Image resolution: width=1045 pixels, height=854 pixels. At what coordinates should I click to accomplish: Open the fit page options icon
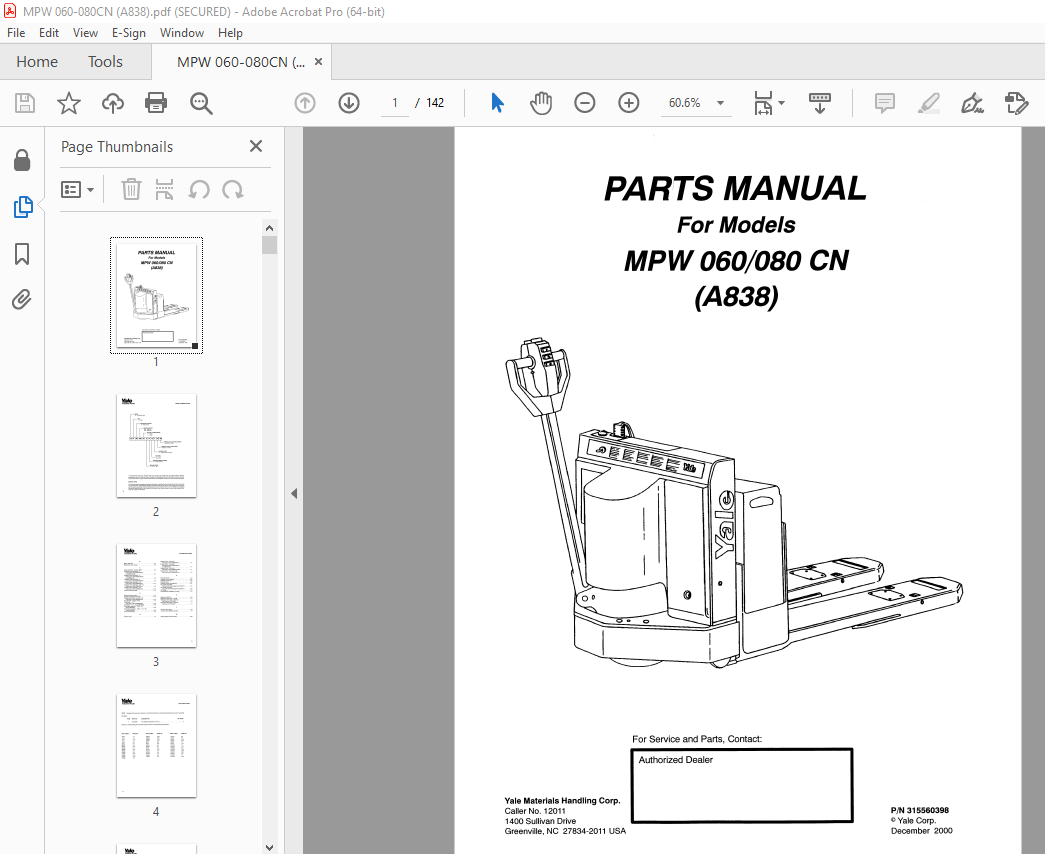764,103
